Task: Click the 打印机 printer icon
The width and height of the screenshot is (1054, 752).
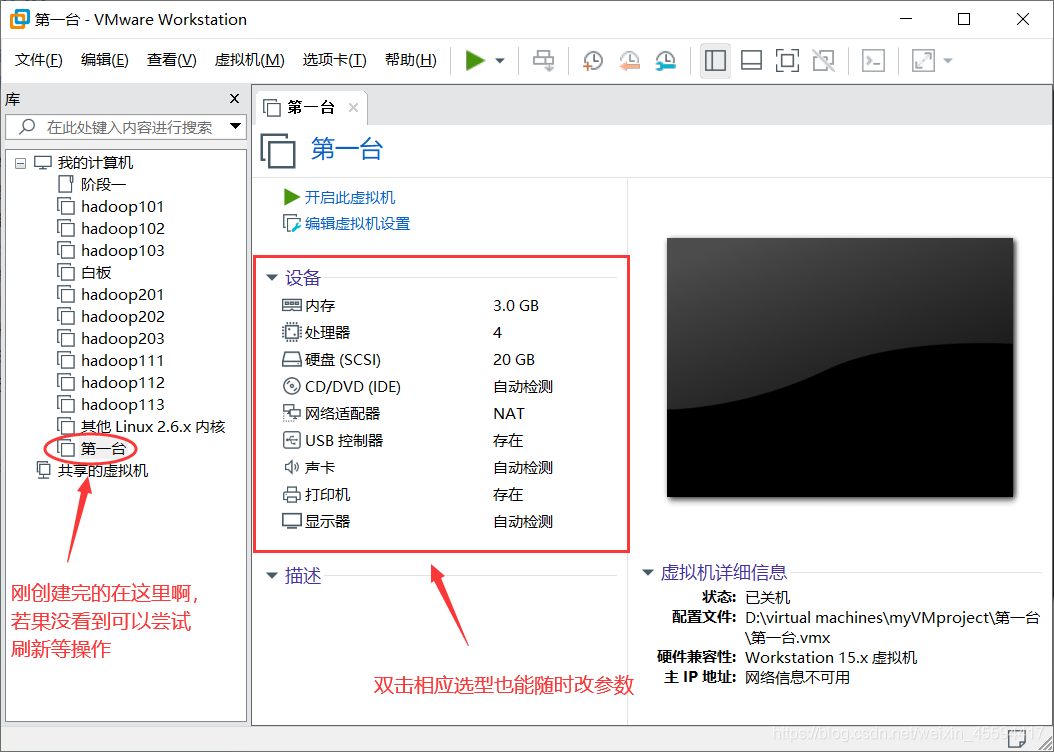Action: 291,495
